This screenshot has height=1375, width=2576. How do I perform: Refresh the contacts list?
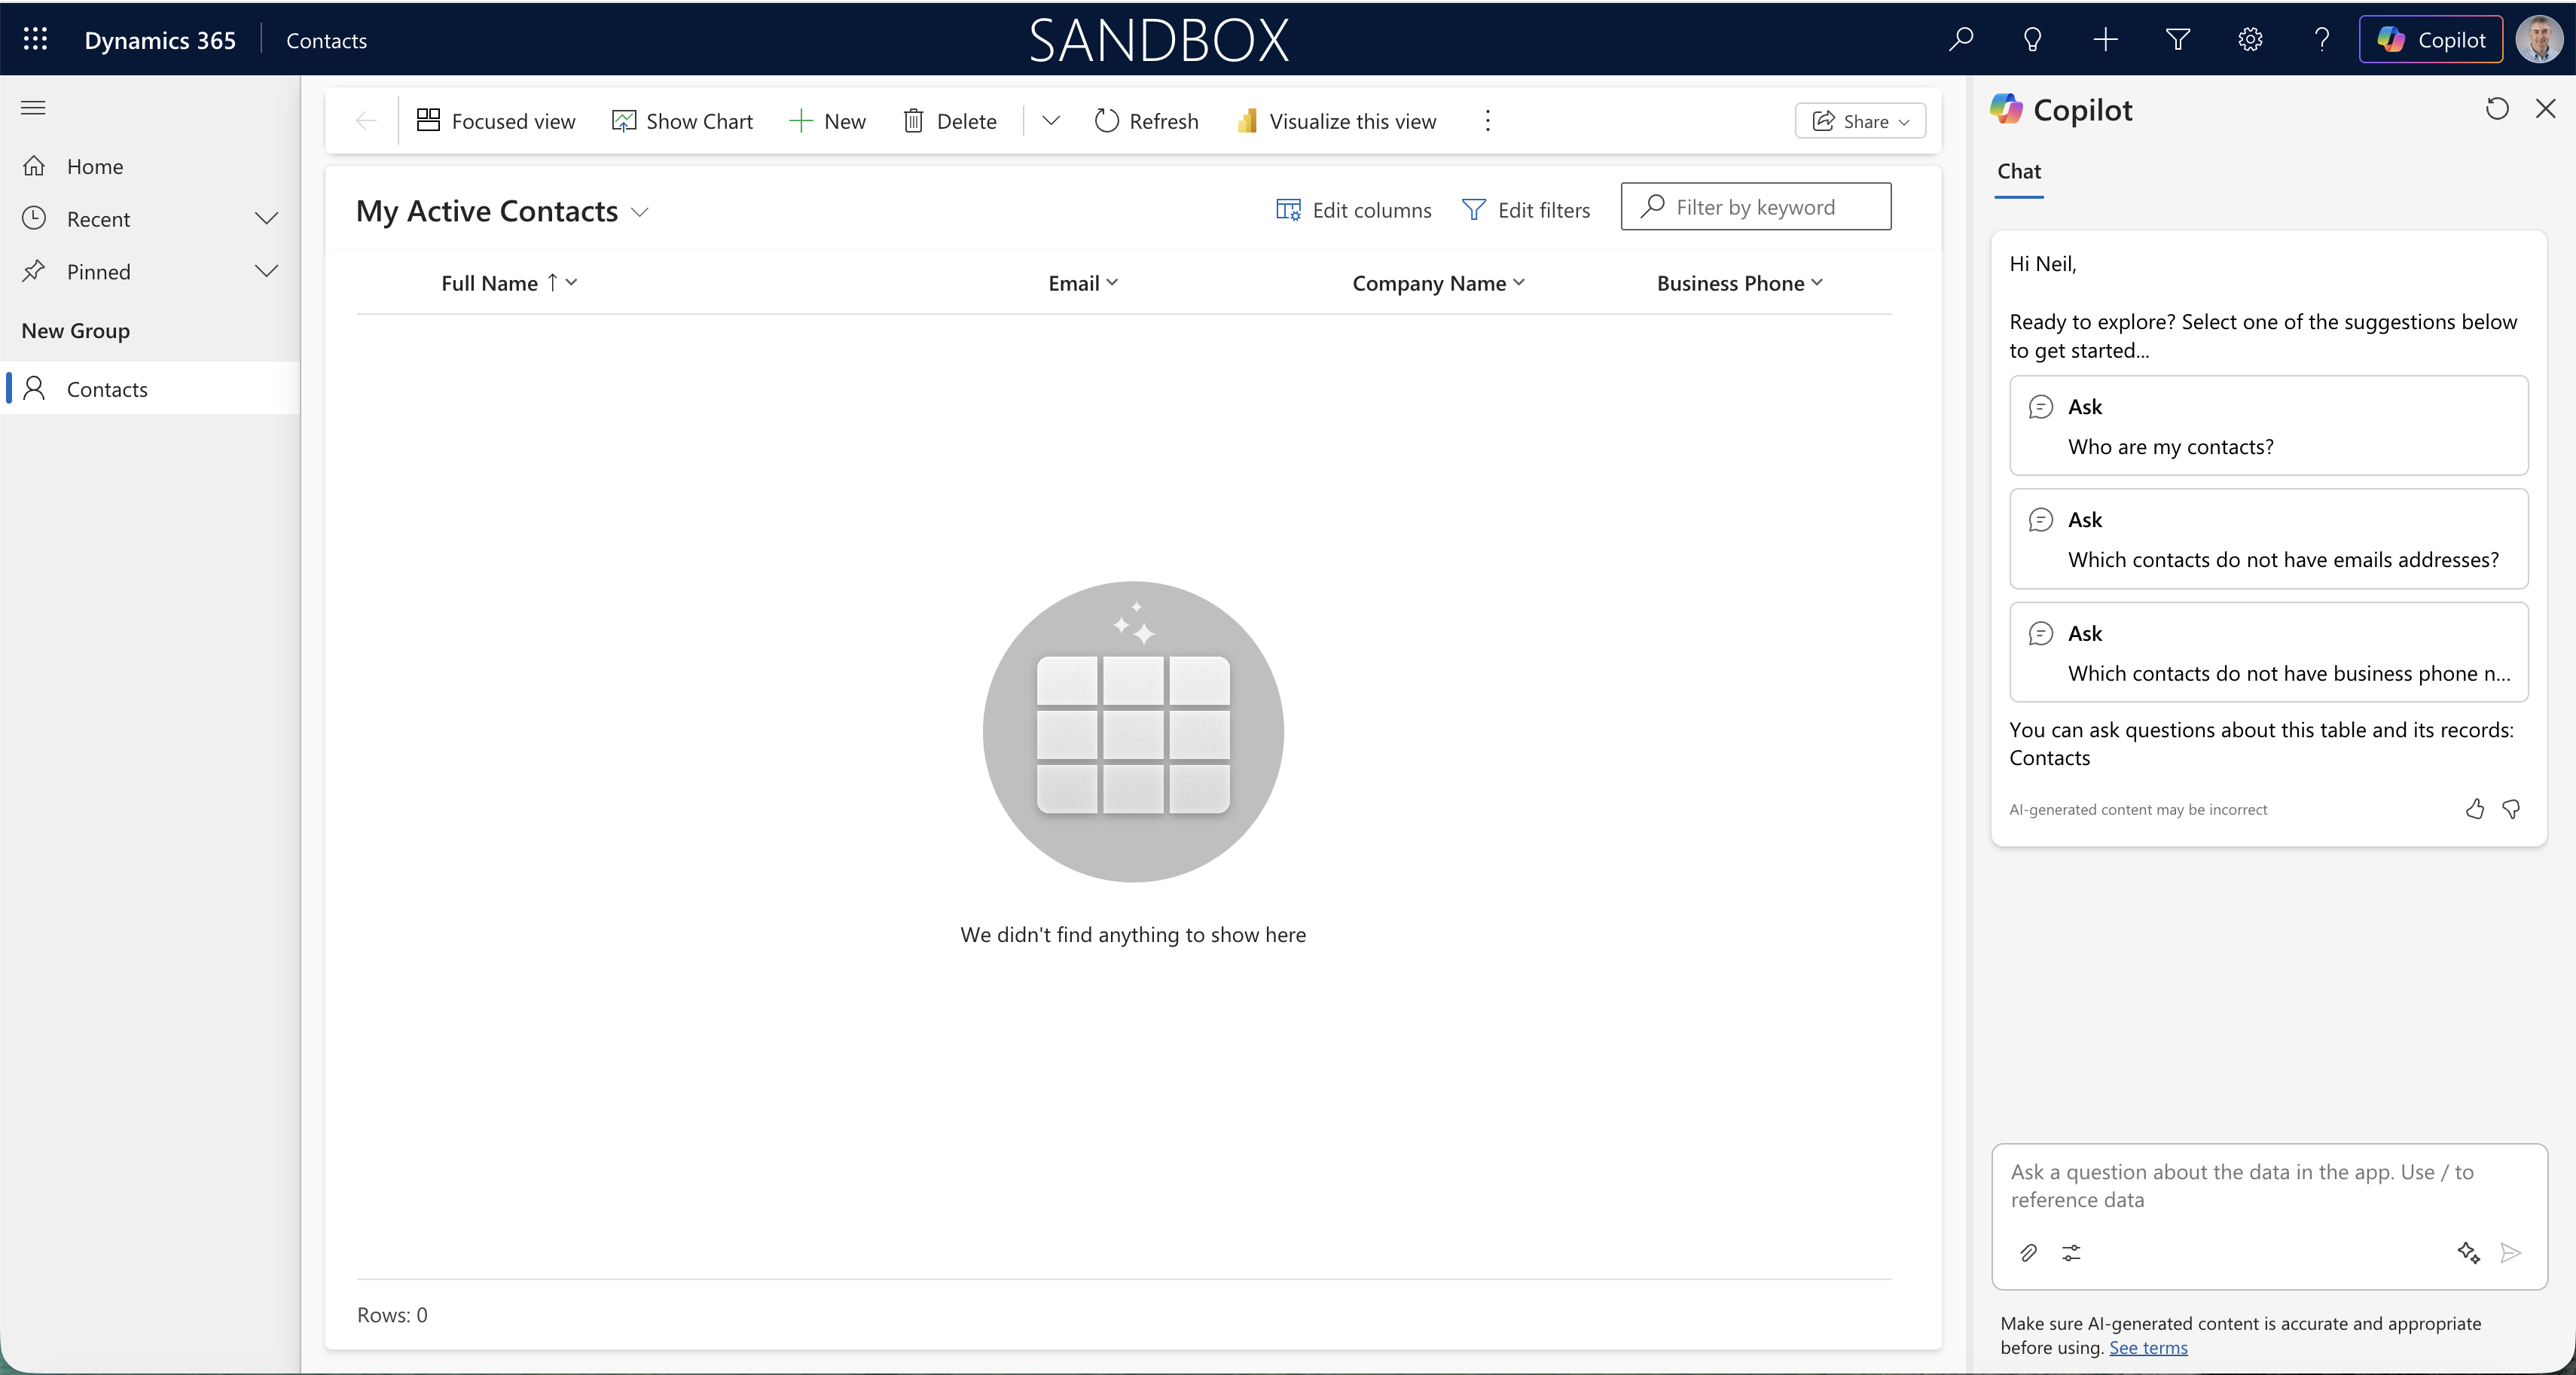[1146, 121]
